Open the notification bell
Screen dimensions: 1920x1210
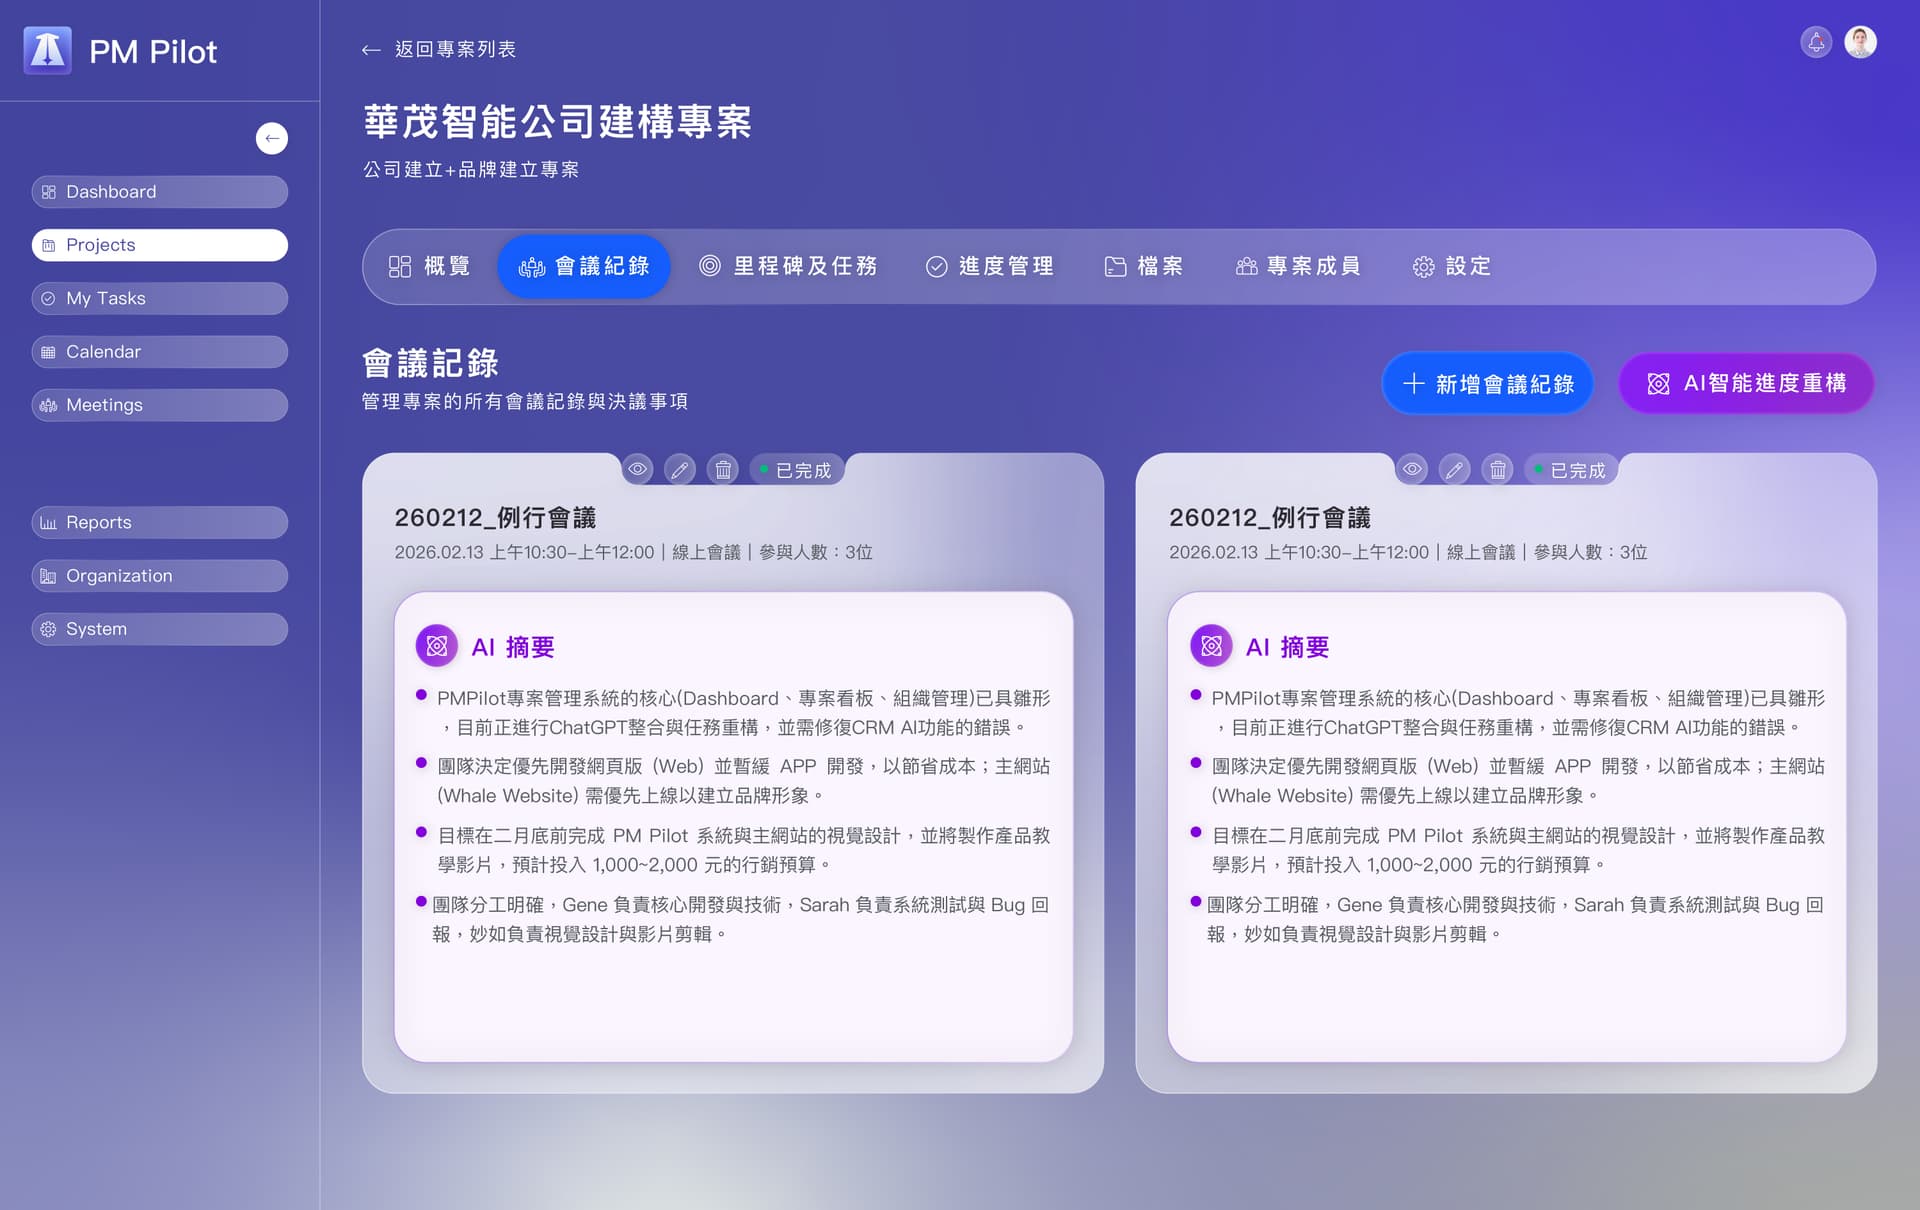tap(1816, 42)
